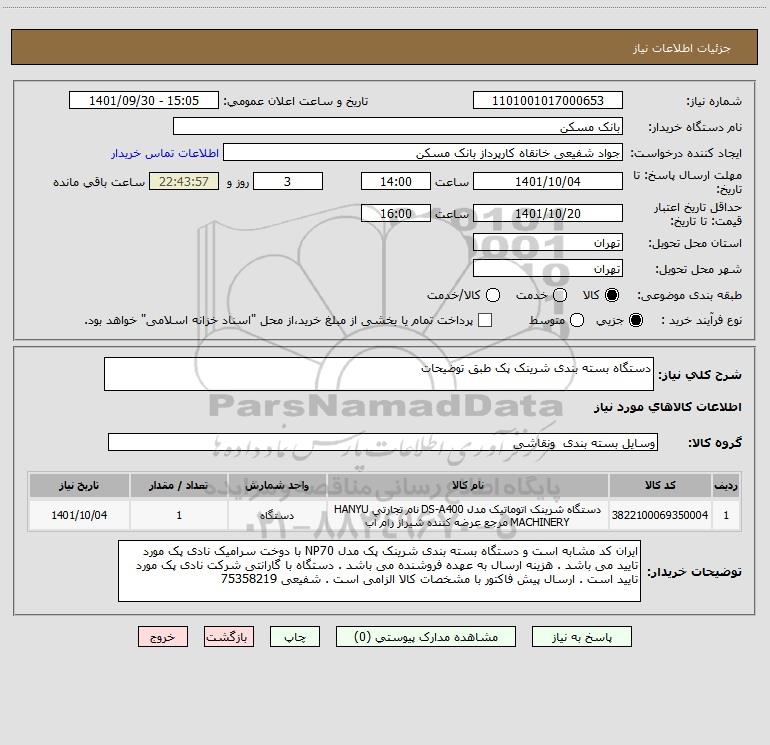Click column header کد کالا
Image resolution: width=770 pixels, height=745 pixels.
660,485
